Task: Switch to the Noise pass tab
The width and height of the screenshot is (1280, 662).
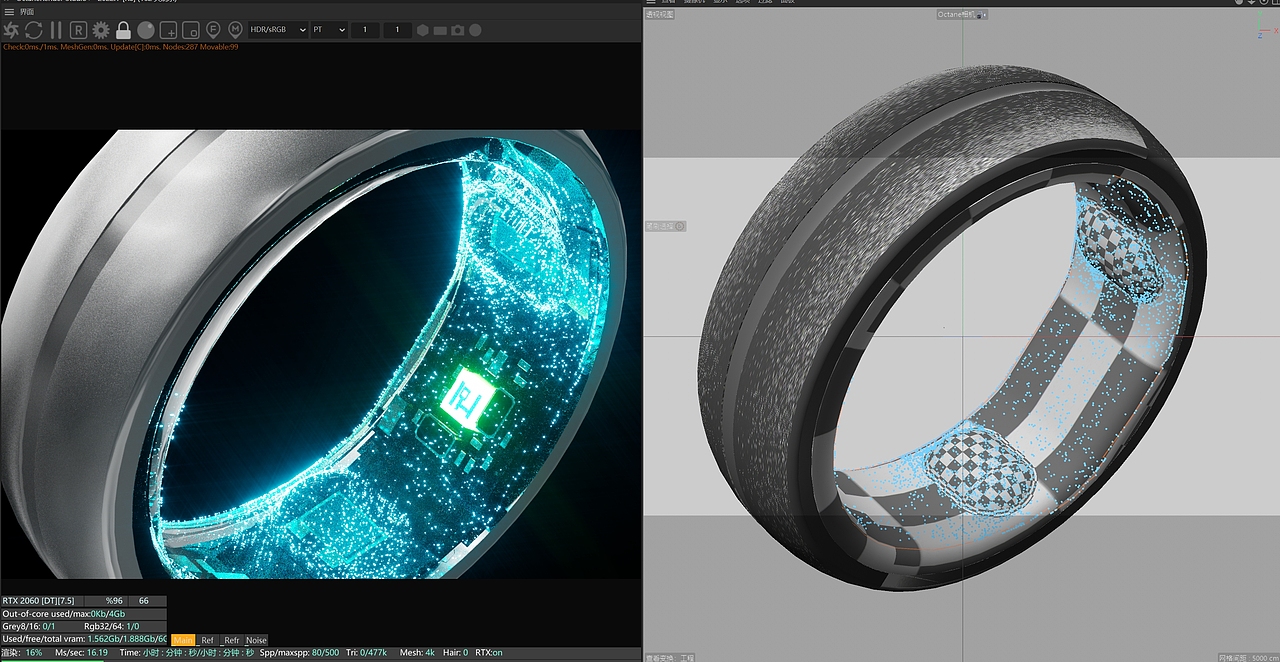Action: [257, 640]
